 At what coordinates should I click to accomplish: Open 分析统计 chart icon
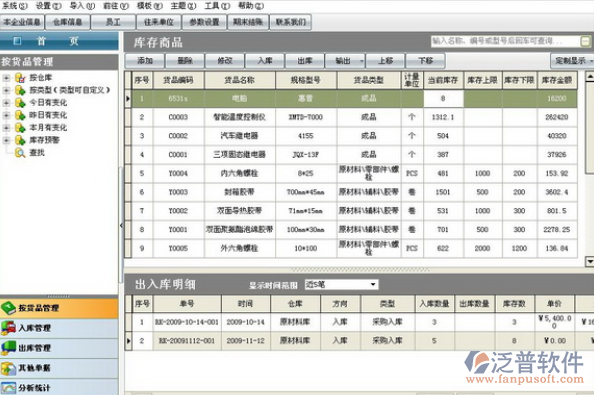pos(8,388)
